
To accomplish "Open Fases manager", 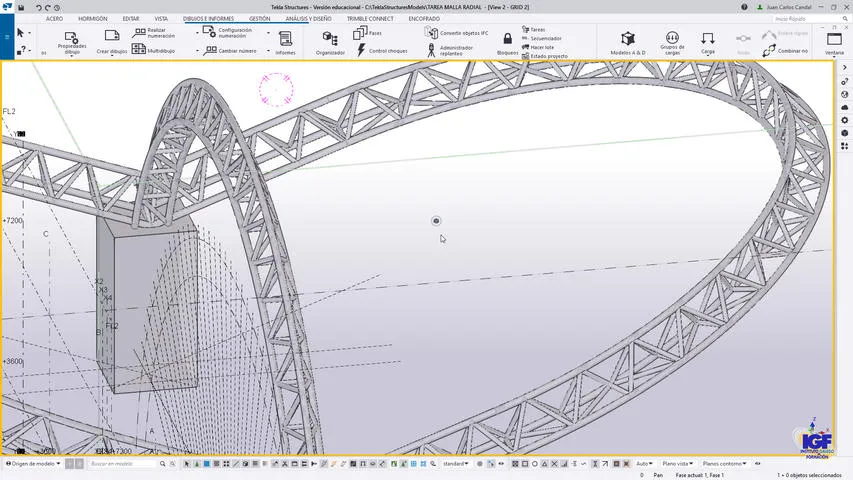I will 367,33.
